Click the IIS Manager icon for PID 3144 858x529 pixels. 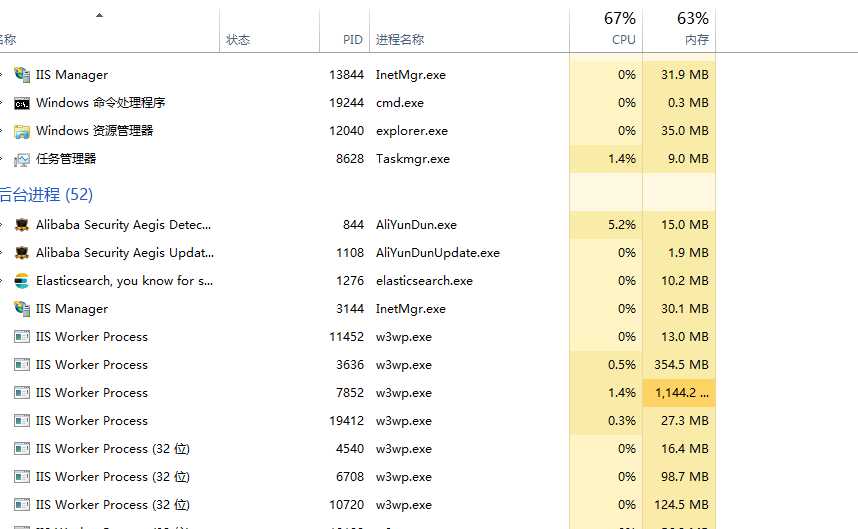[x=22, y=309]
